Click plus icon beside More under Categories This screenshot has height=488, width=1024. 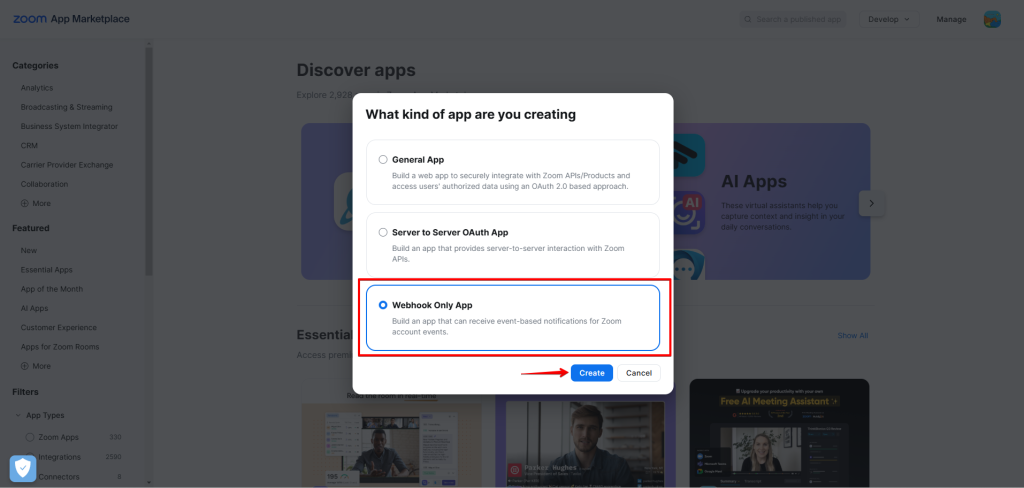tap(24, 203)
